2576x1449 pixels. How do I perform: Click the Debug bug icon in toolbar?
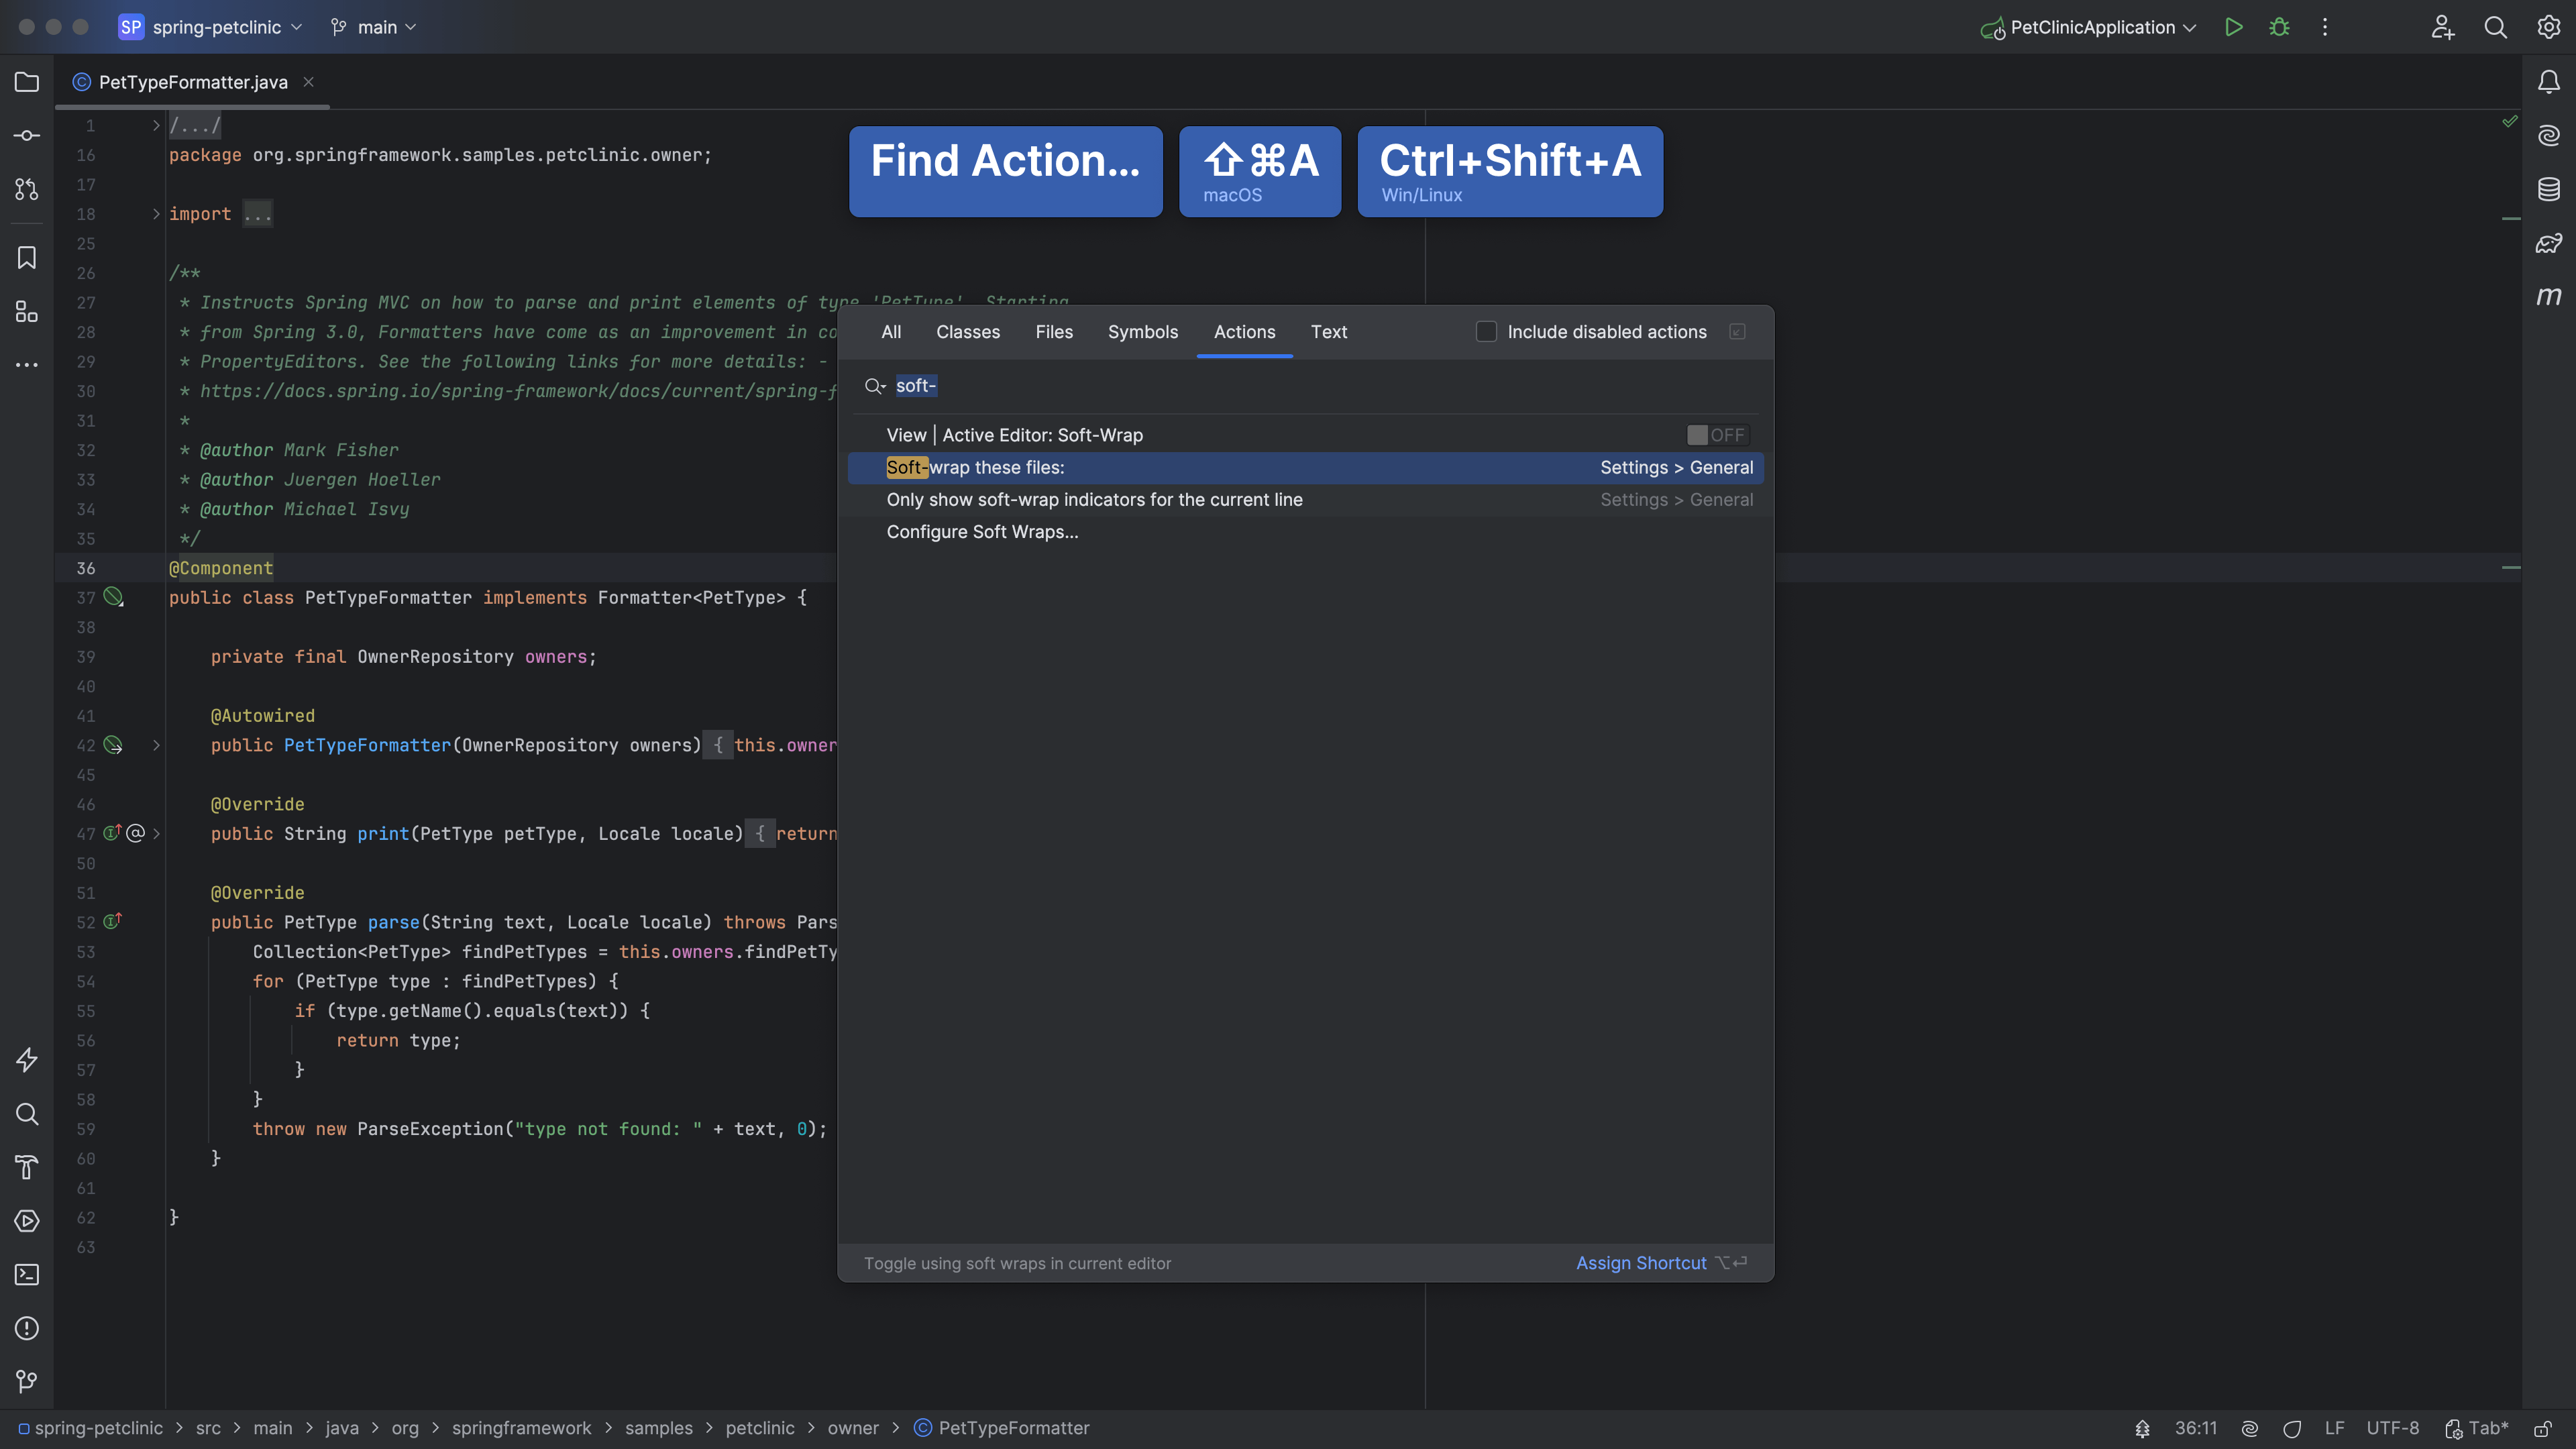[2279, 27]
